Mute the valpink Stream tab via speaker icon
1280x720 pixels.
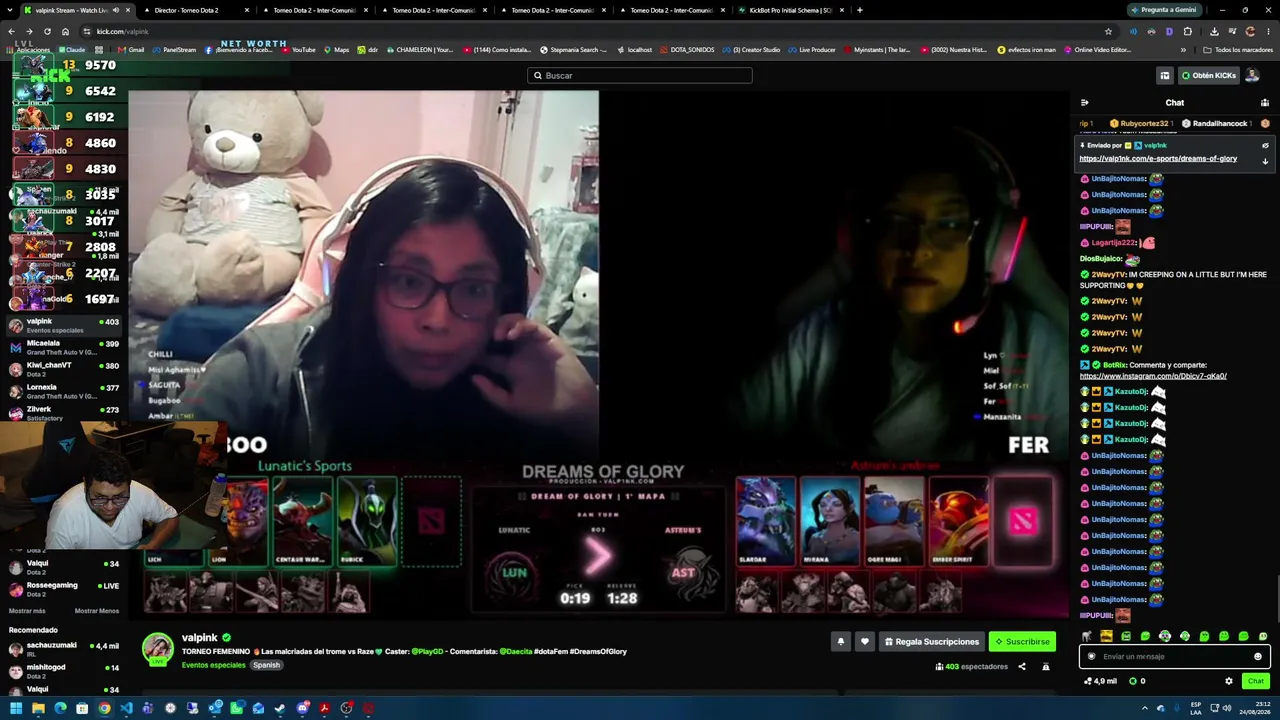(116, 10)
